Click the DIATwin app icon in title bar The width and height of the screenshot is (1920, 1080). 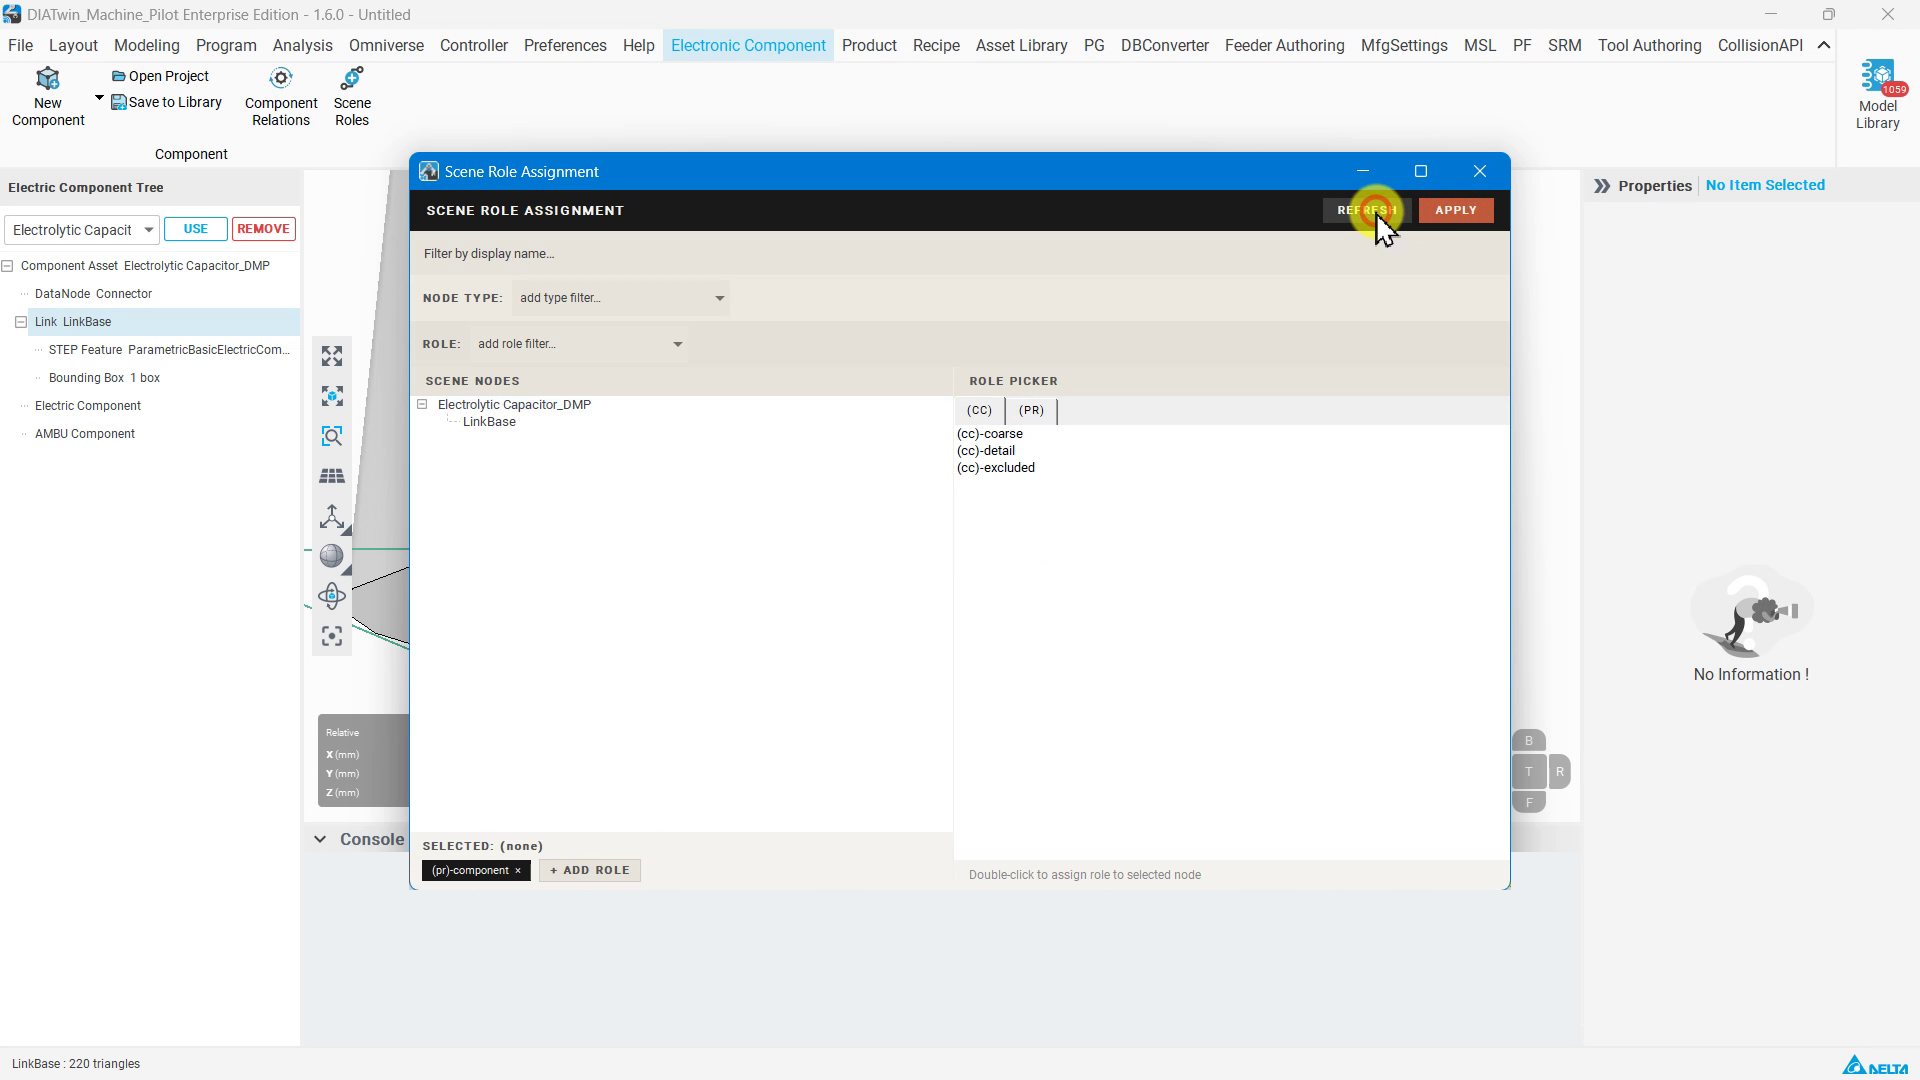tap(12, 15)
